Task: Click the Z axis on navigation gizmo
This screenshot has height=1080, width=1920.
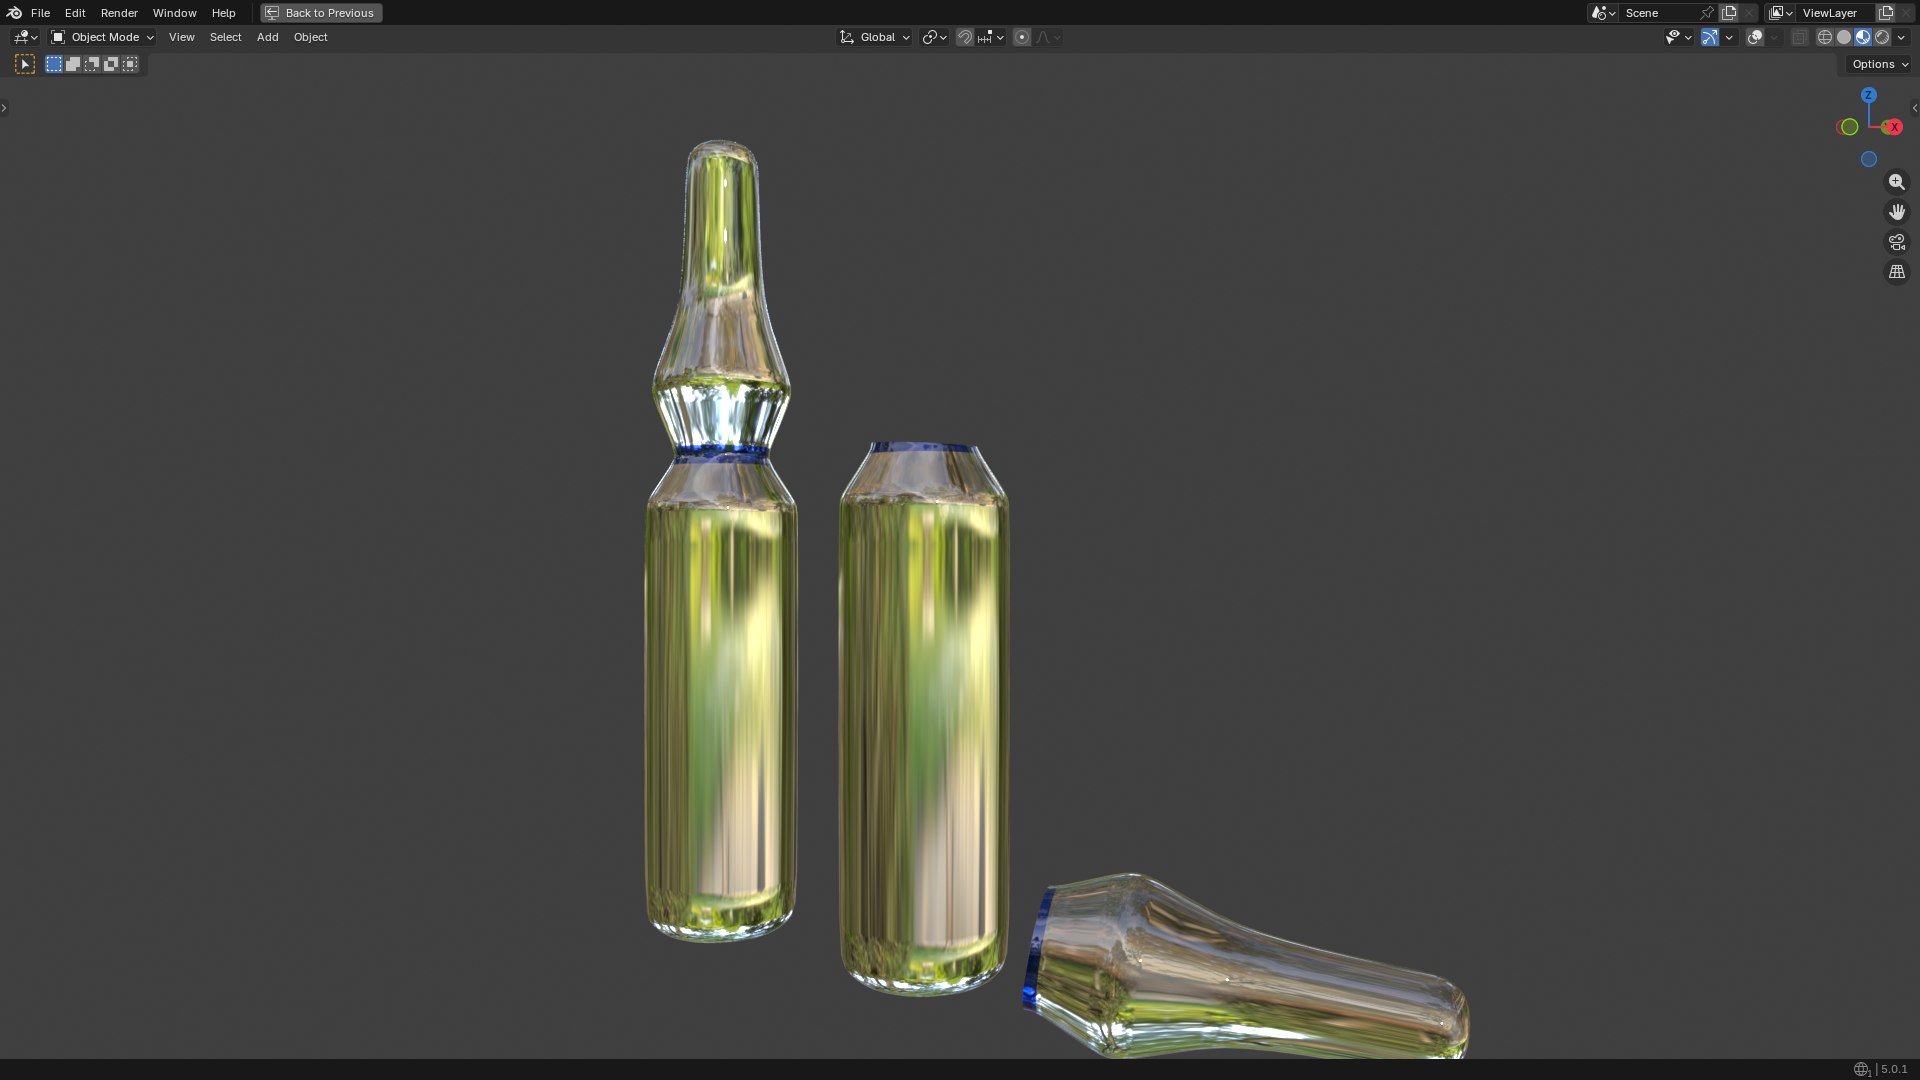Action: point(1868,95)
